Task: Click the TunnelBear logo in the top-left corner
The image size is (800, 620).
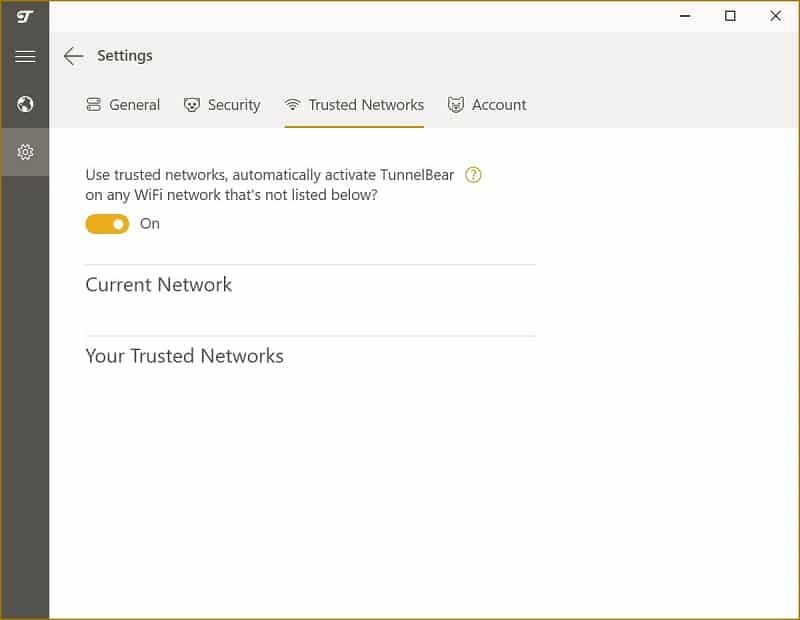Action: point(25,16)
